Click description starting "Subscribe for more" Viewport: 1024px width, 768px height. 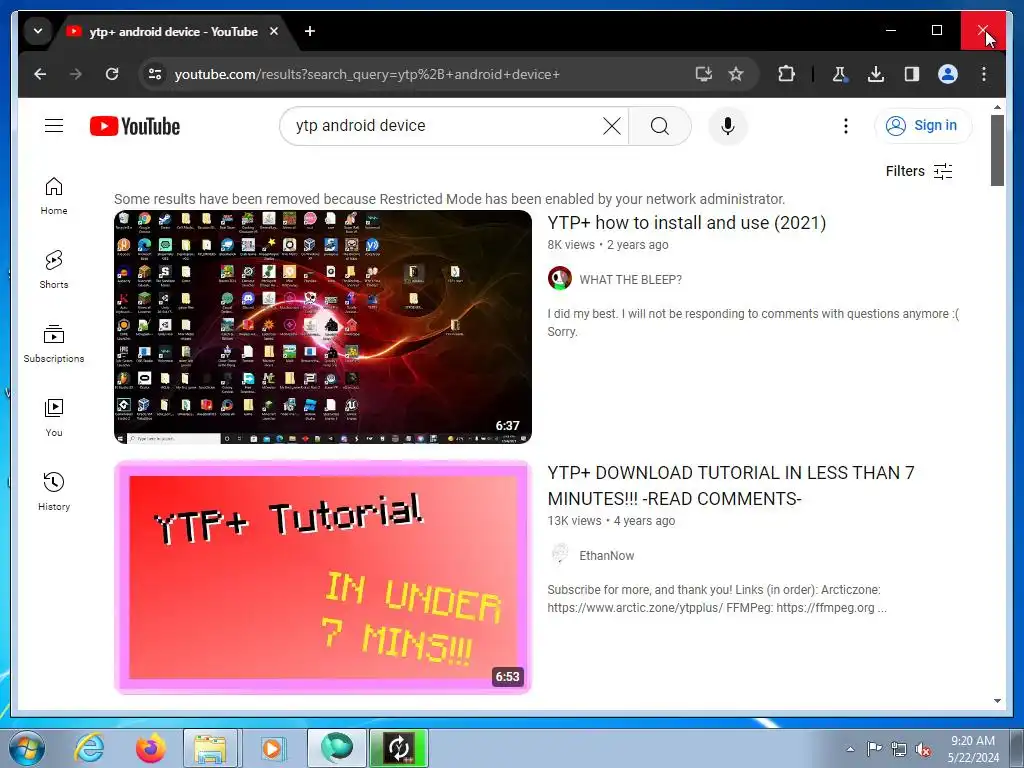tap(717, 599)
